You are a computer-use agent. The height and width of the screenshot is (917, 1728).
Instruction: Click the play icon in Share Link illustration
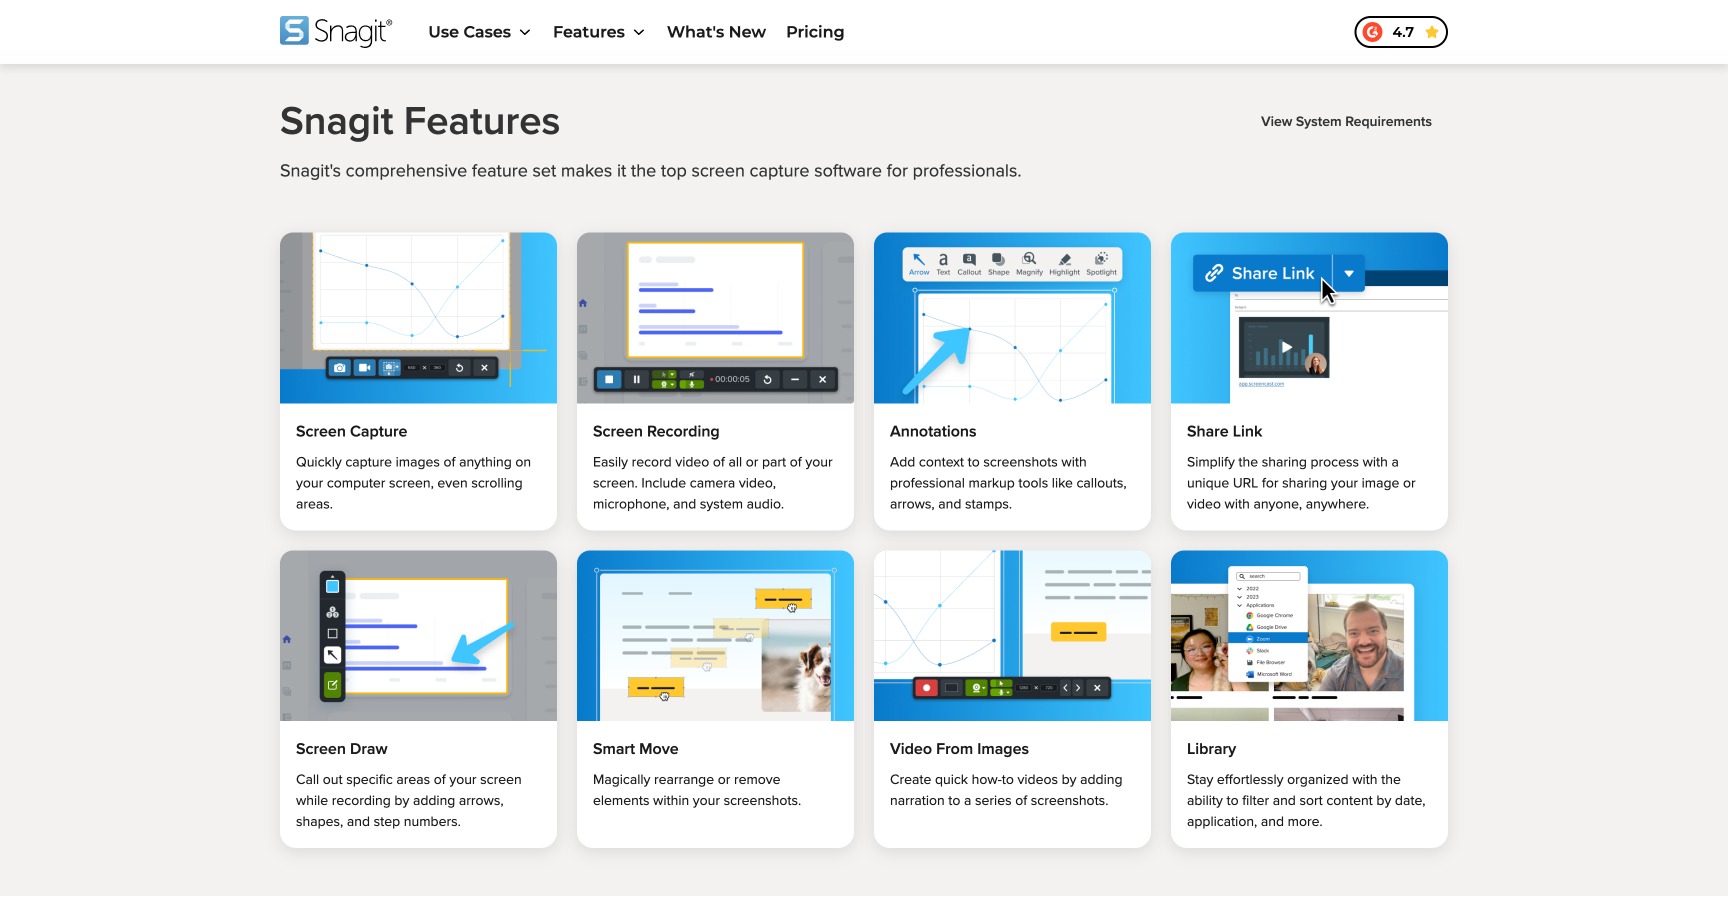pos(1287,347)
